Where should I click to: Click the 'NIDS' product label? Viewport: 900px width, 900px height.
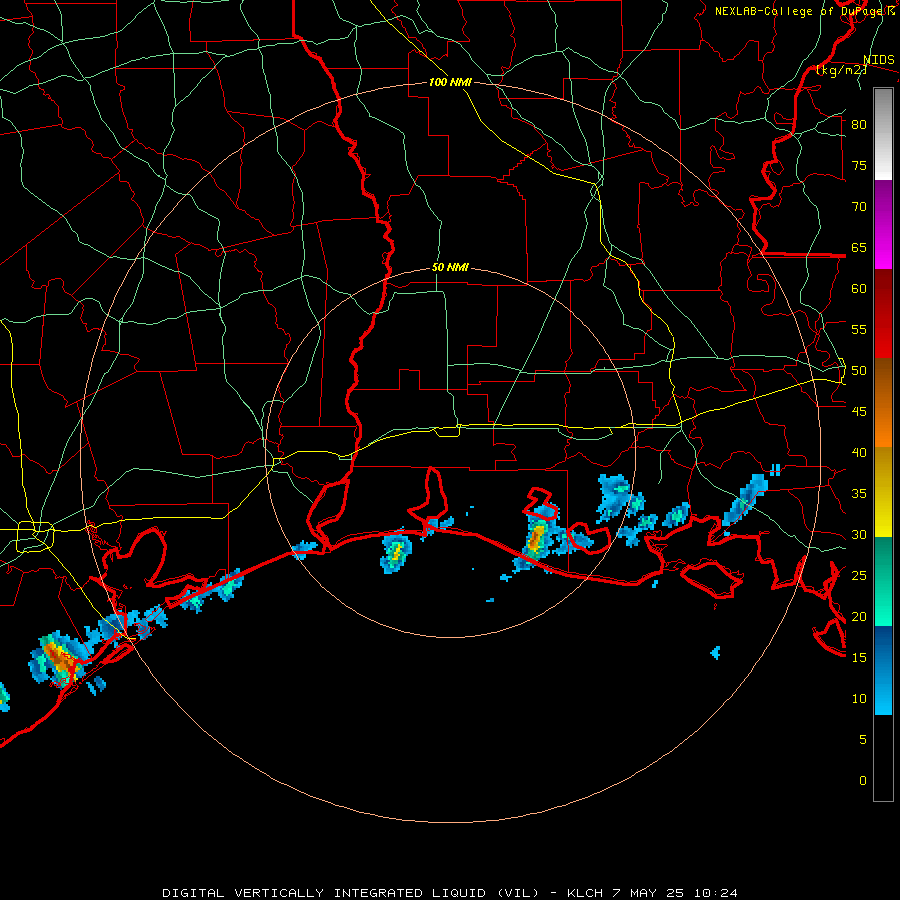[x=878, y=59]
